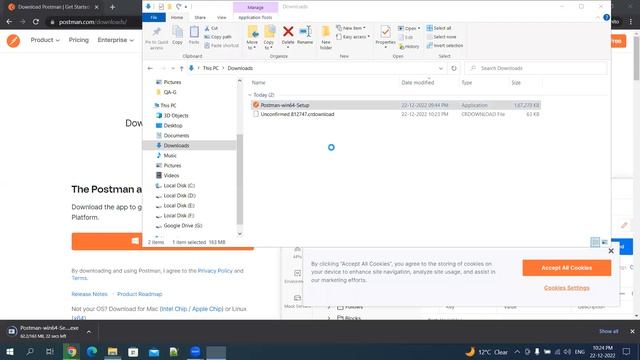Open Cookies Settings link

tap(567, 288)
